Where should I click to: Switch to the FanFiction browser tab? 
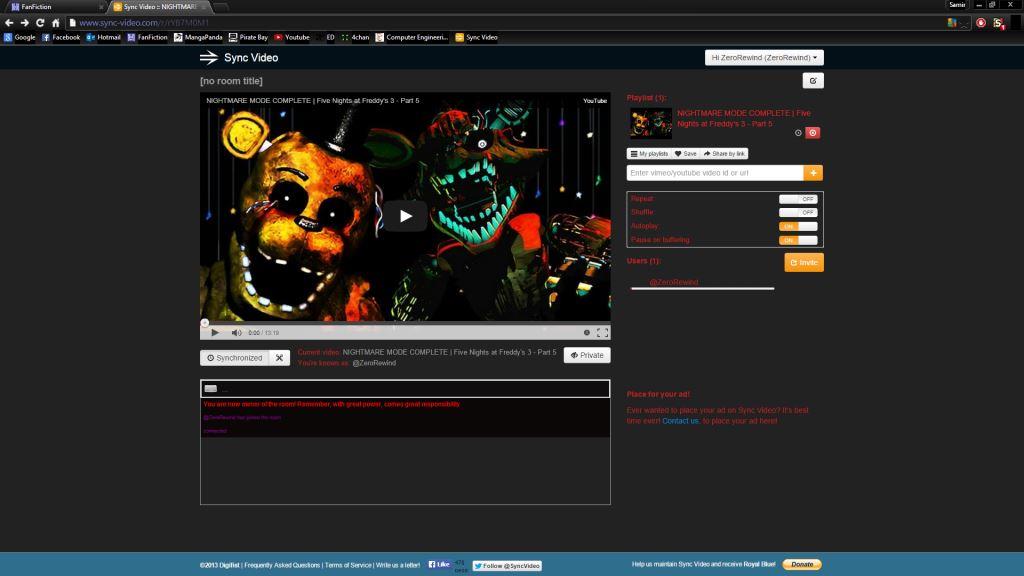pos(56,7)
